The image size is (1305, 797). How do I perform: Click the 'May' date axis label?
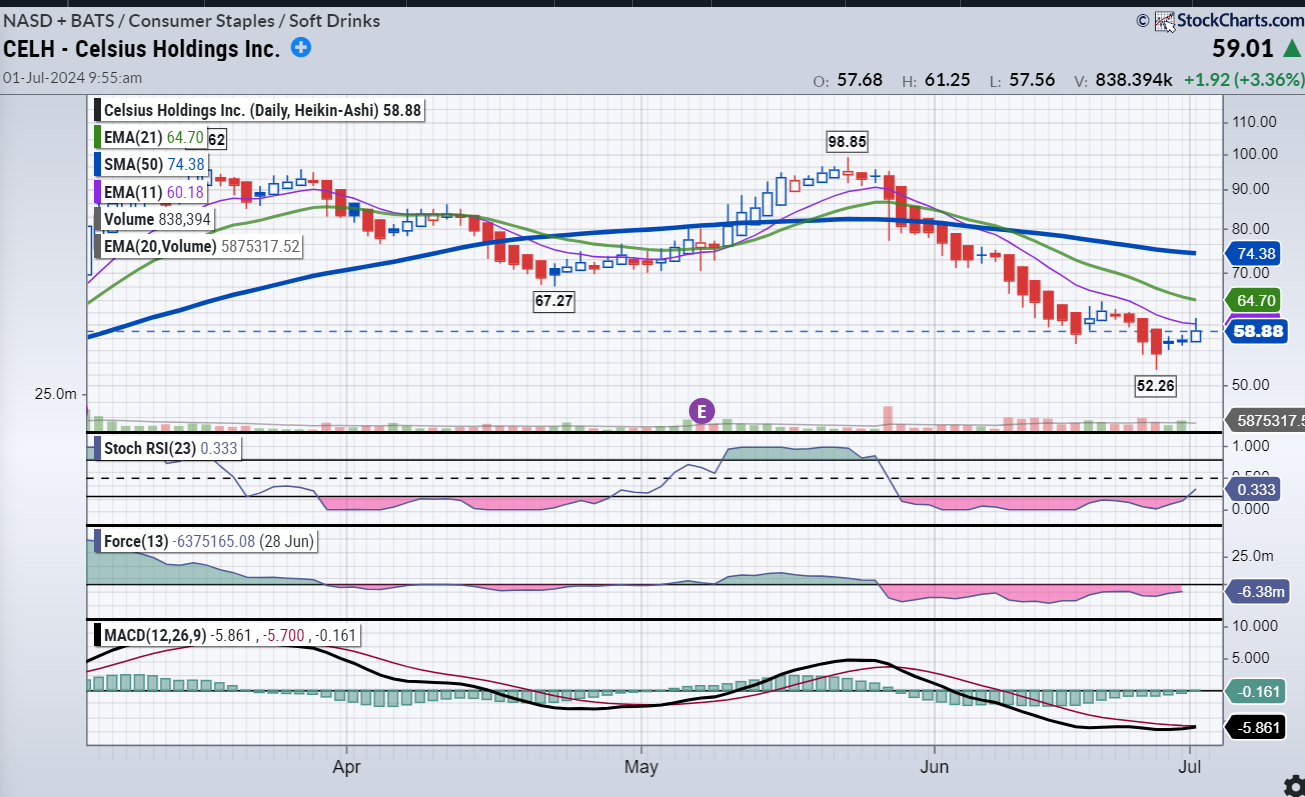coord(641,768)
